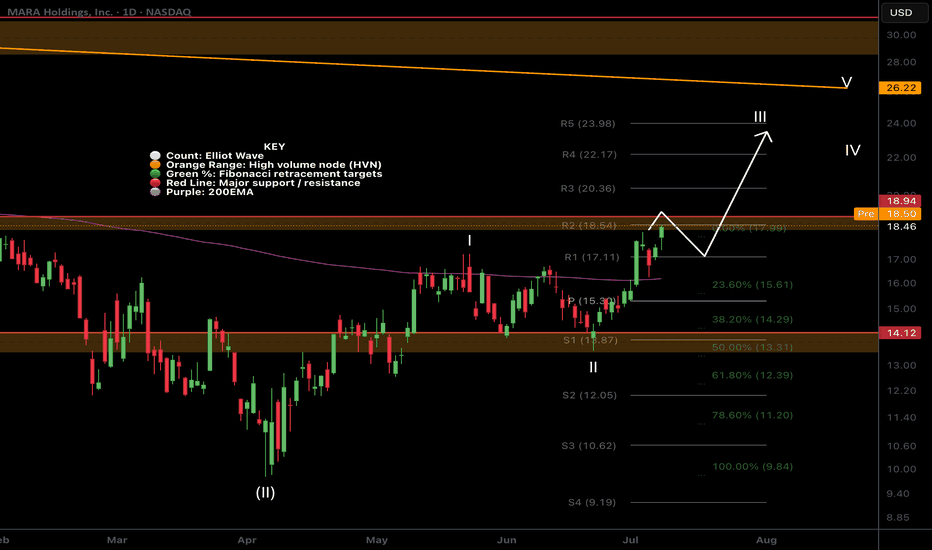Select the wave III label near the arrow tip
The width and height of the screenshot is (932, 550).
tap(760, 117)
